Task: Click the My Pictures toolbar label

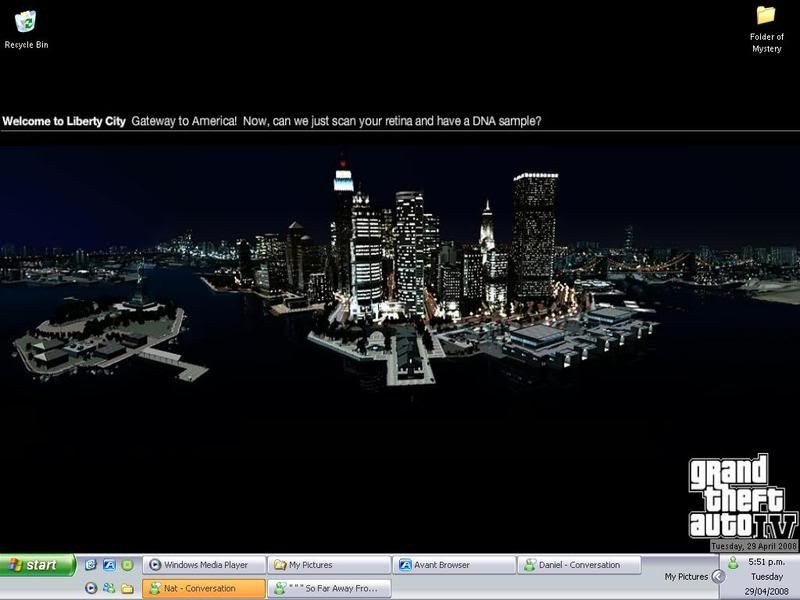Action: click(686, 577)
